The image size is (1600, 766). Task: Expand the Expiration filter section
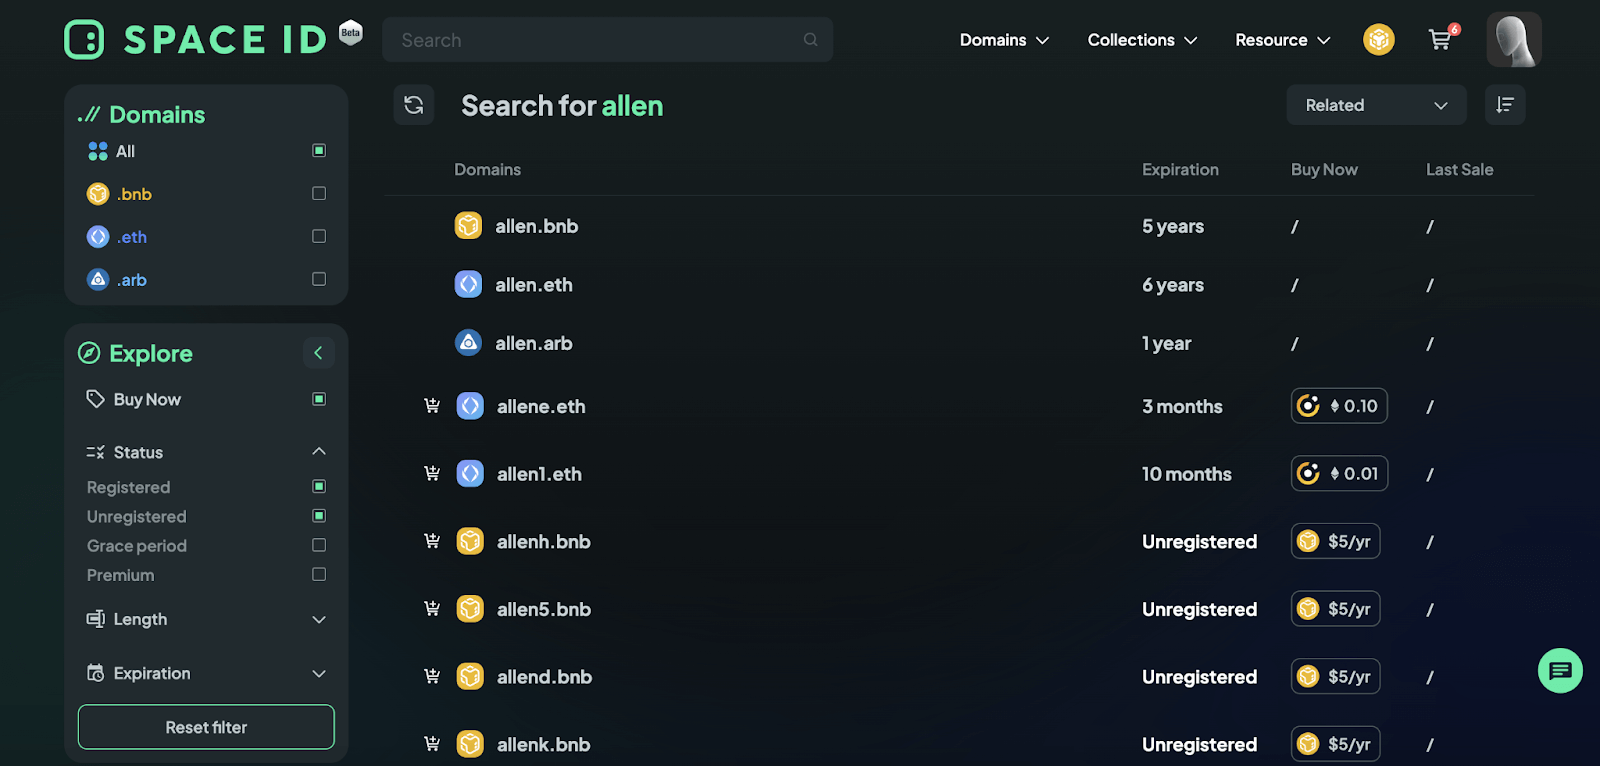pos(319,674)
